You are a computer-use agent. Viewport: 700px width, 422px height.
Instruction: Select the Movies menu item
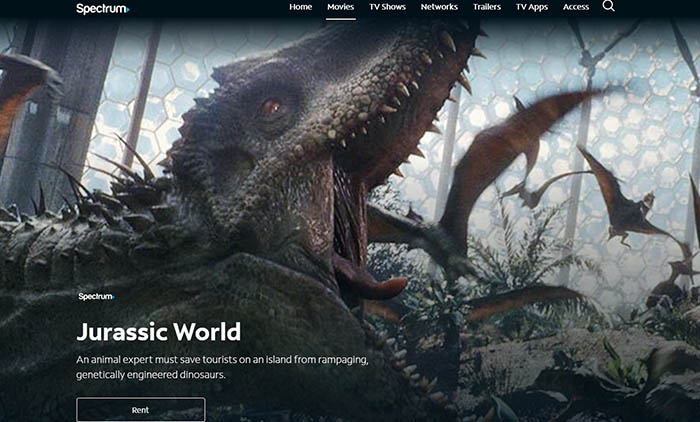pyautogui.click(x=341, y=7)
